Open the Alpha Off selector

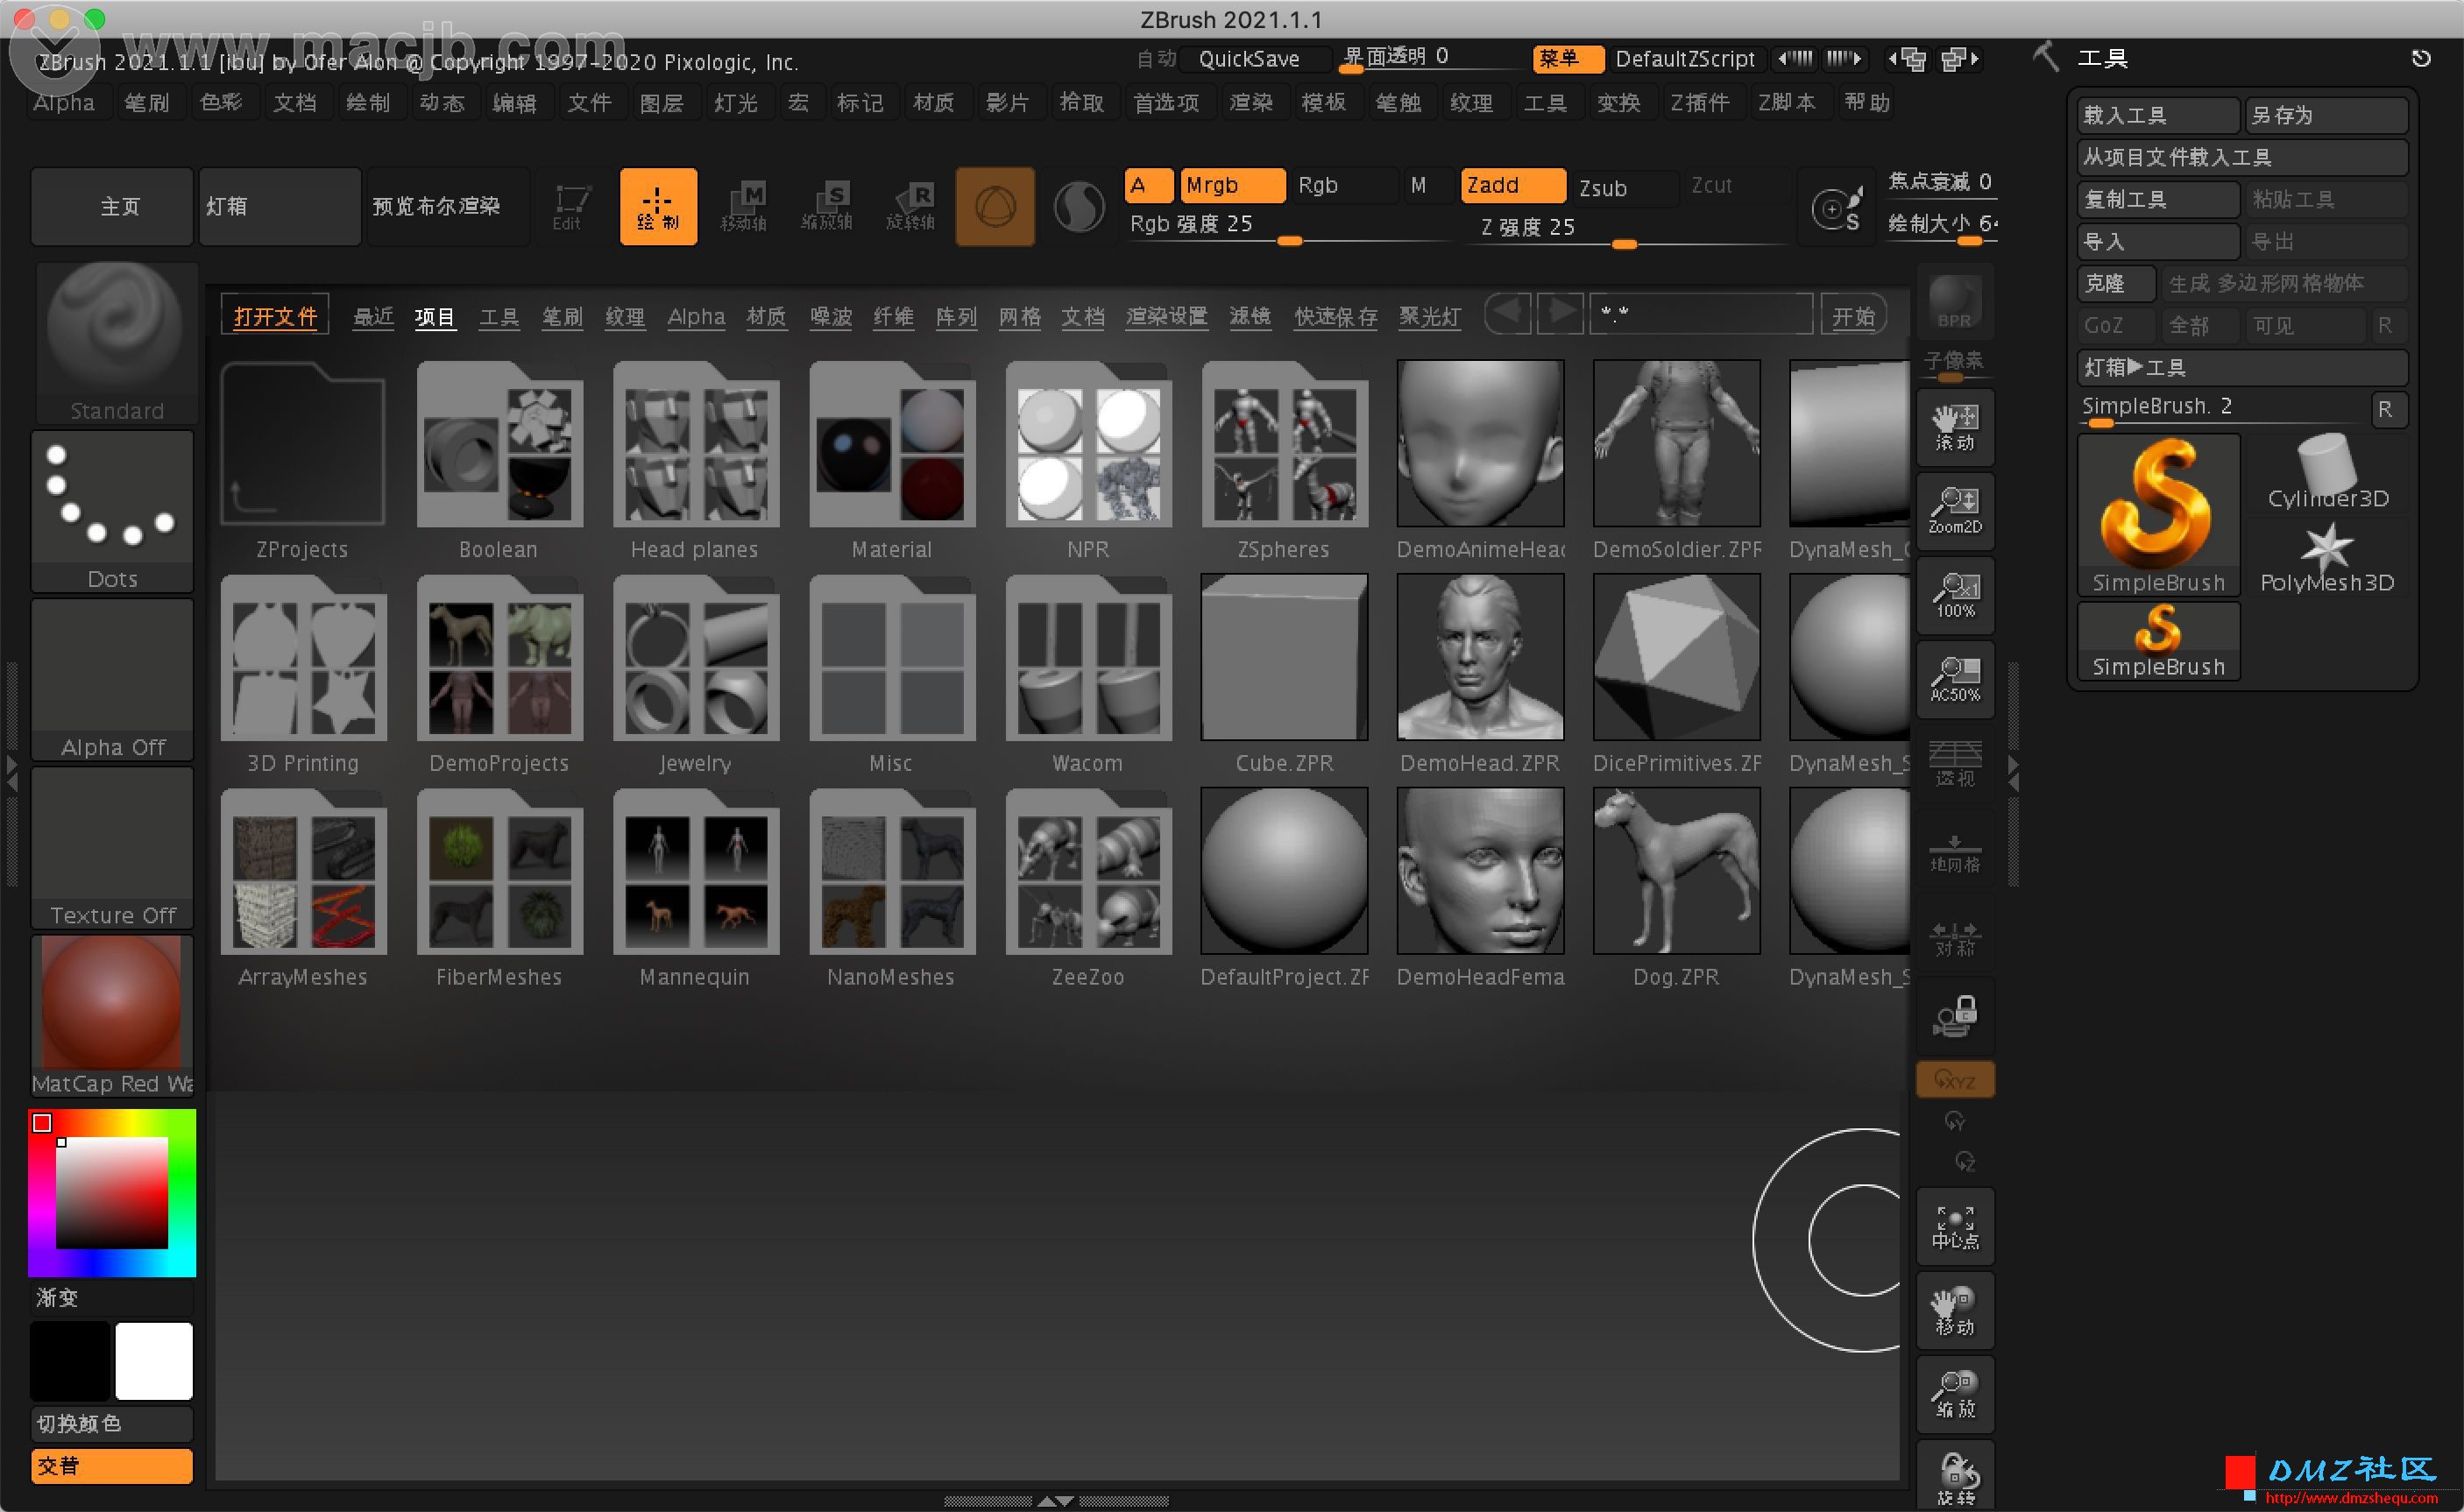pos(112,680)
